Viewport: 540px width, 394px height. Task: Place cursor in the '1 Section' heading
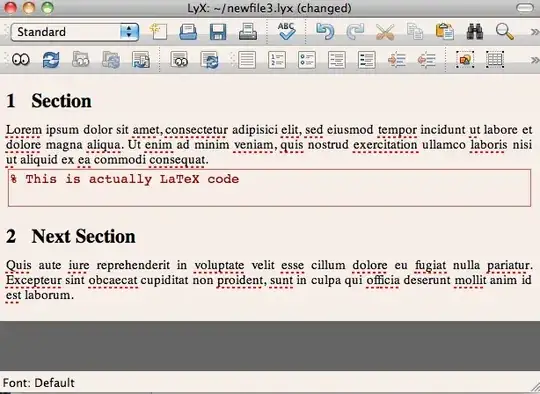click(49, 101)
